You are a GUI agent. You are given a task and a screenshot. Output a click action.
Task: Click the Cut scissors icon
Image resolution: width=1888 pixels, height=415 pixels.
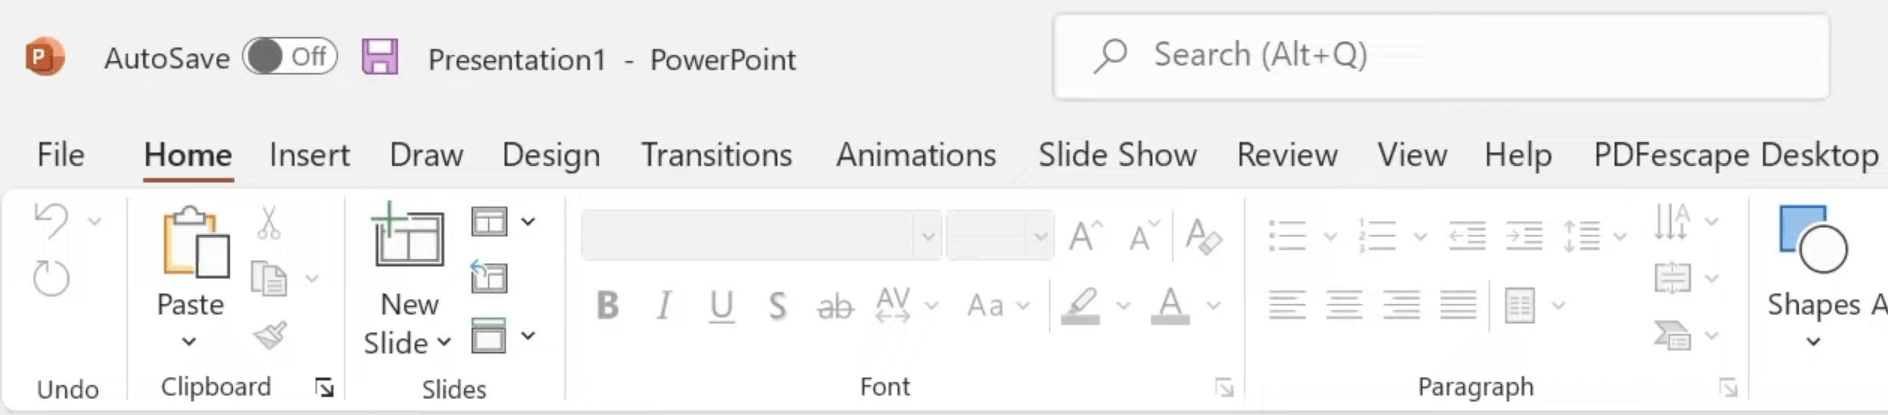tap(269, 222)
